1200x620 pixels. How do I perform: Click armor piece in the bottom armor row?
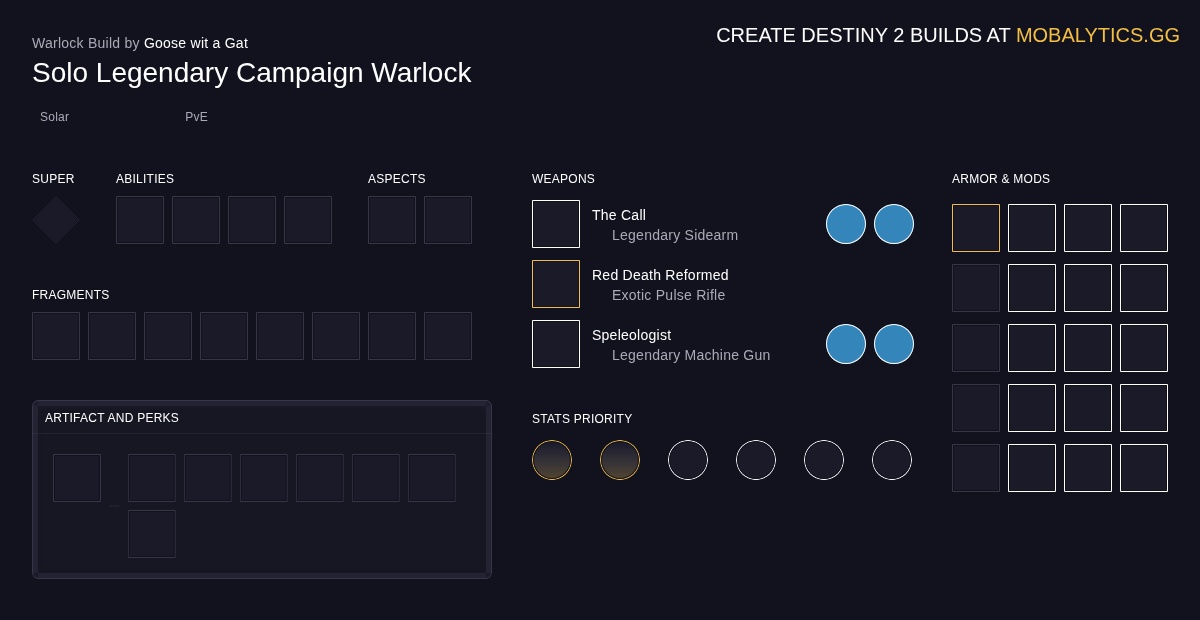[976, 468]
